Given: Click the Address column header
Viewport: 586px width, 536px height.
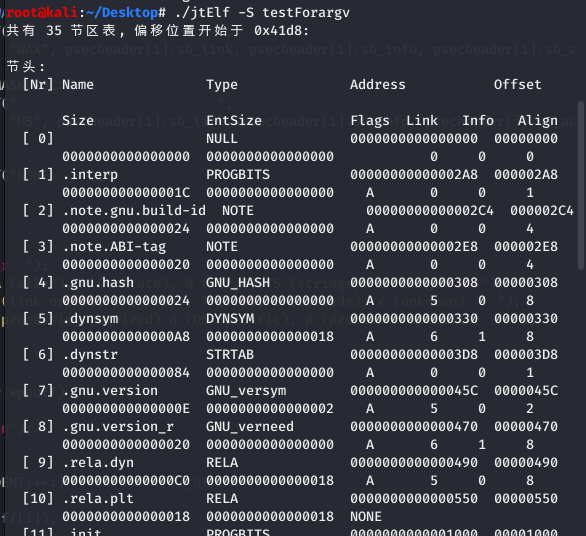Looking at the screenshot, I should click(x=377, y=84).
